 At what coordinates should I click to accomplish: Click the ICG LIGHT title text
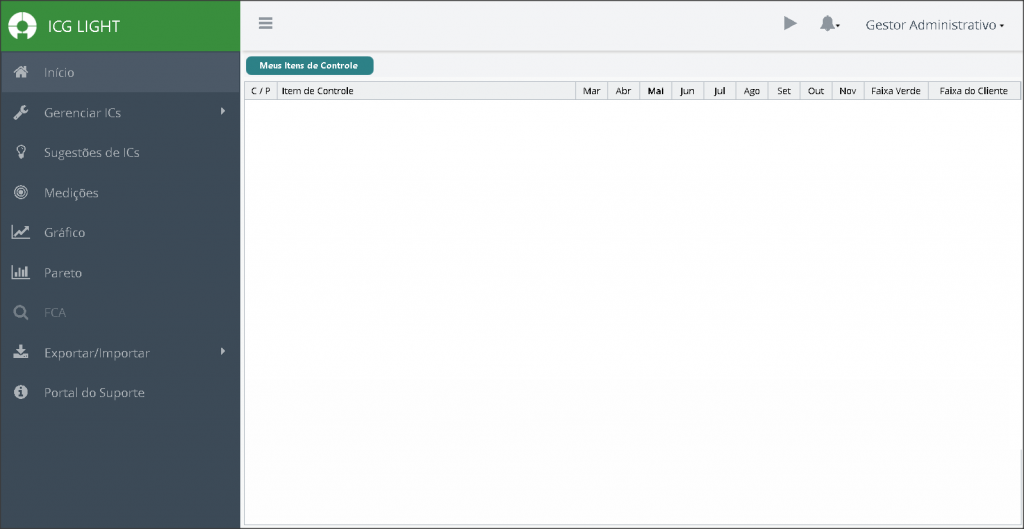coord(84,26)
